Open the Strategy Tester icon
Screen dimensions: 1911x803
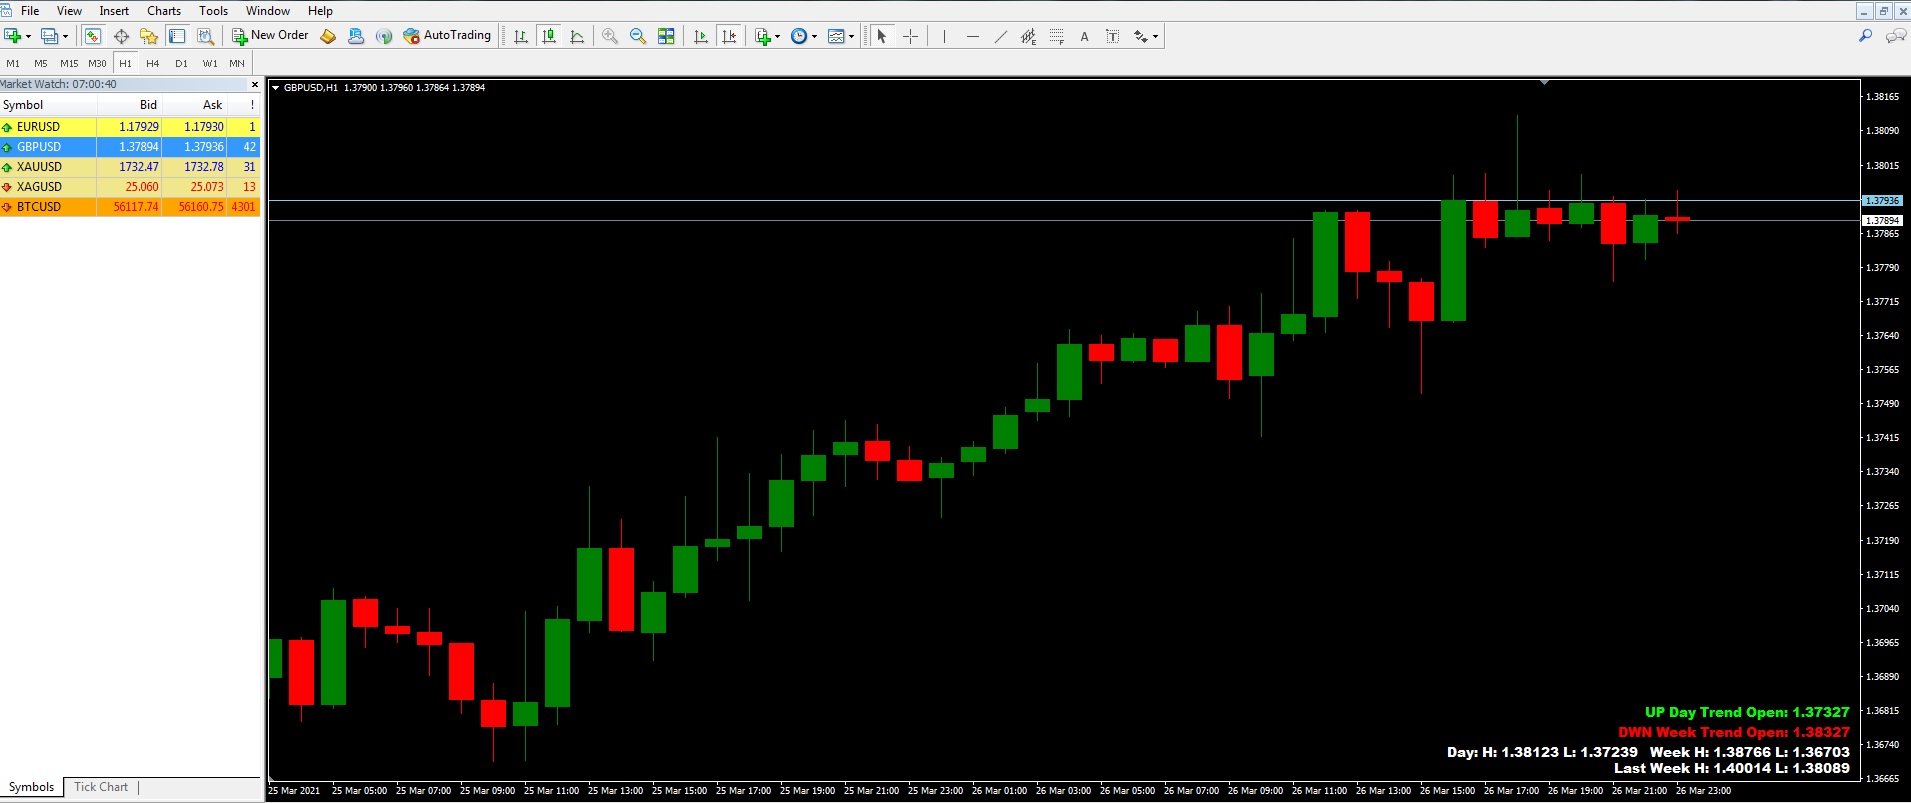[205, 36]
